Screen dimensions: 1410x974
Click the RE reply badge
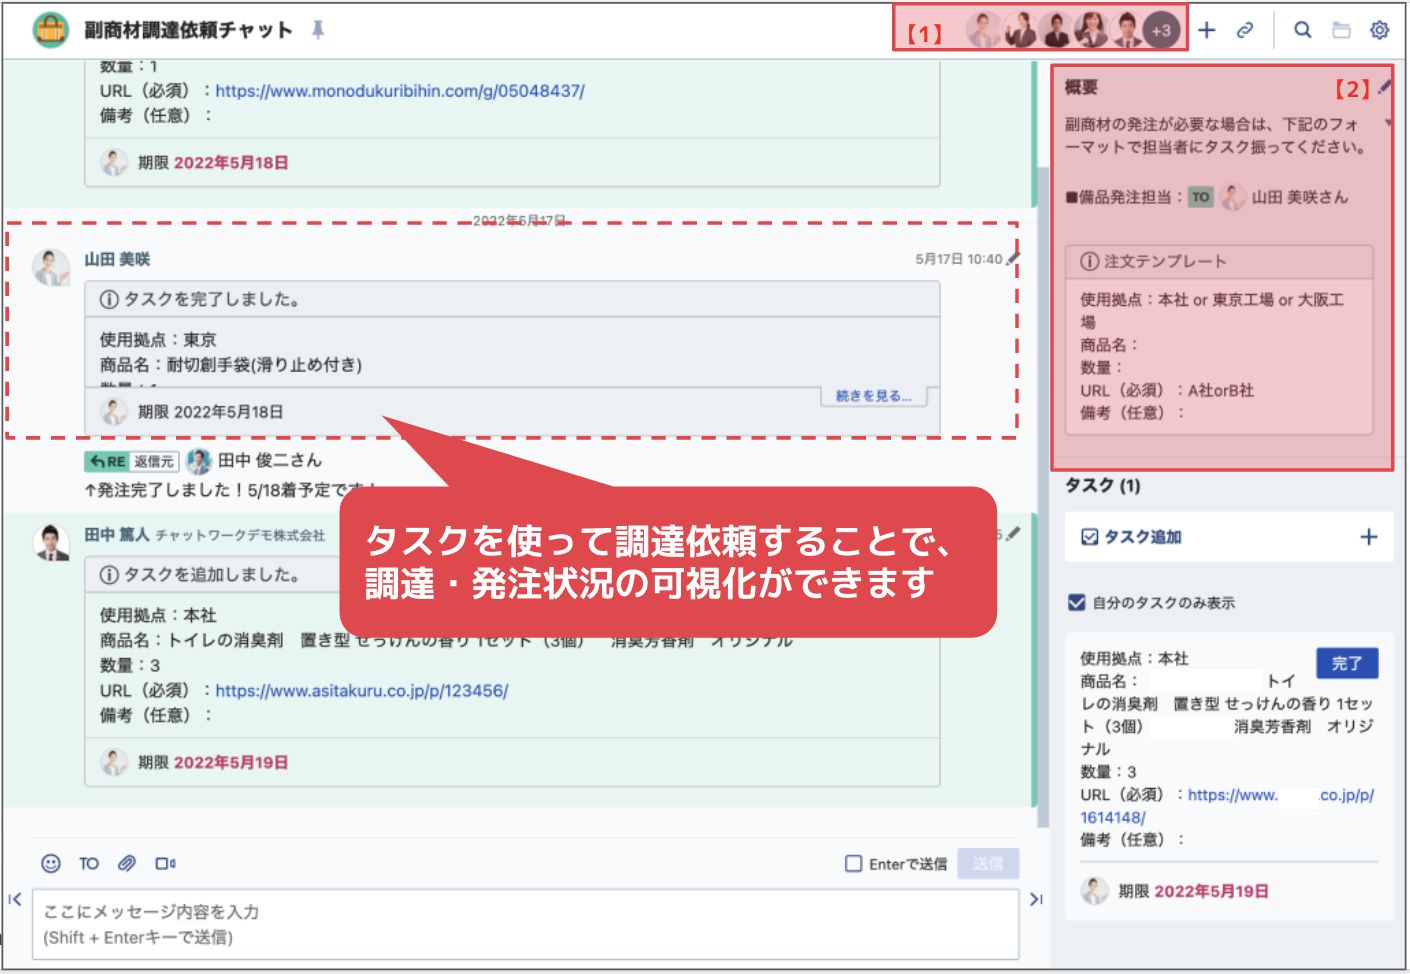[x=107, y=461]
